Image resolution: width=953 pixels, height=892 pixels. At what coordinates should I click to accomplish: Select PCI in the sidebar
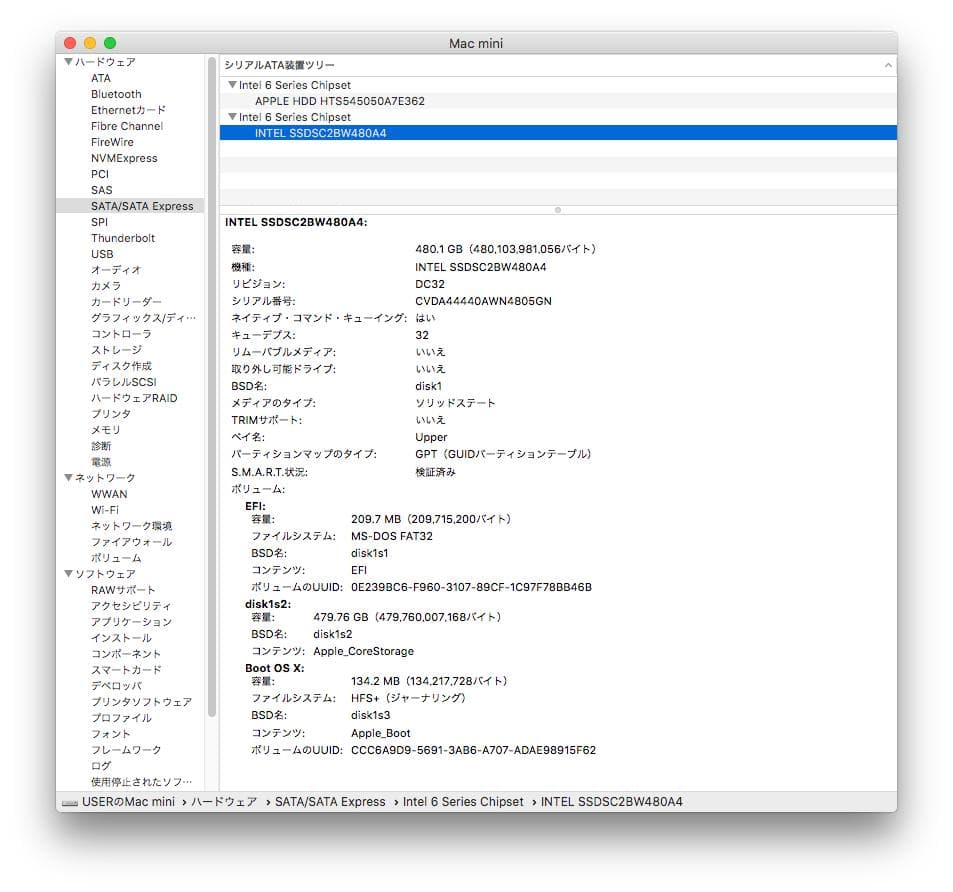[x=100, y=174]
